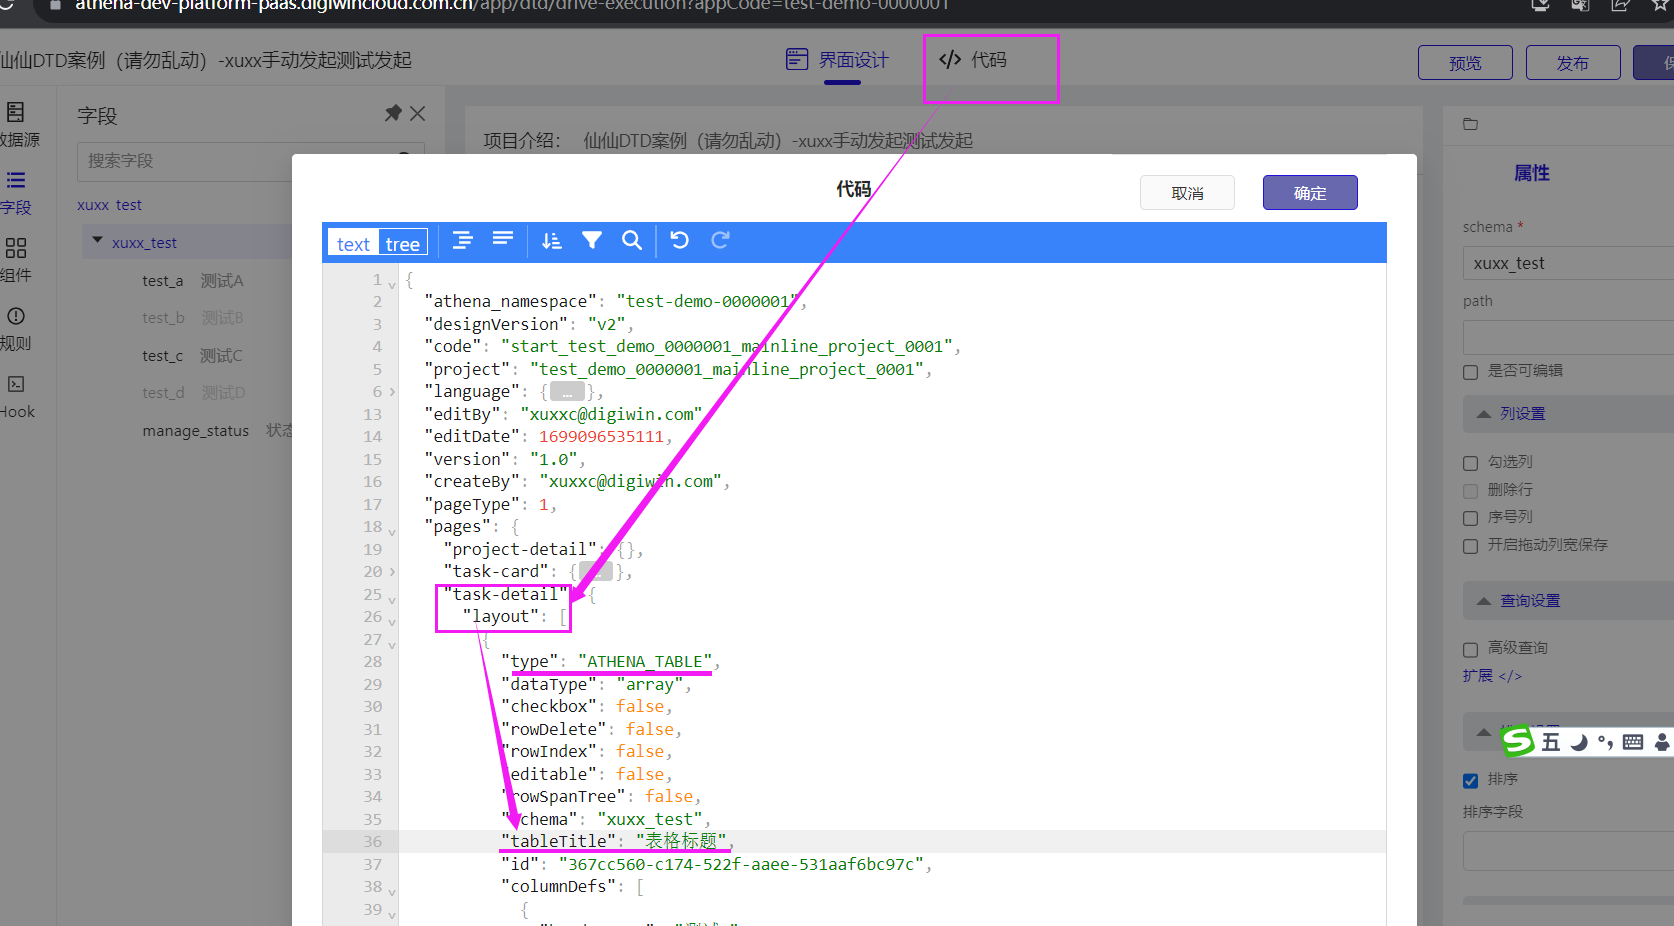1674x926 pixels.
Task: Click the IME soft keyboard icon
Action: pos(1633,742)
